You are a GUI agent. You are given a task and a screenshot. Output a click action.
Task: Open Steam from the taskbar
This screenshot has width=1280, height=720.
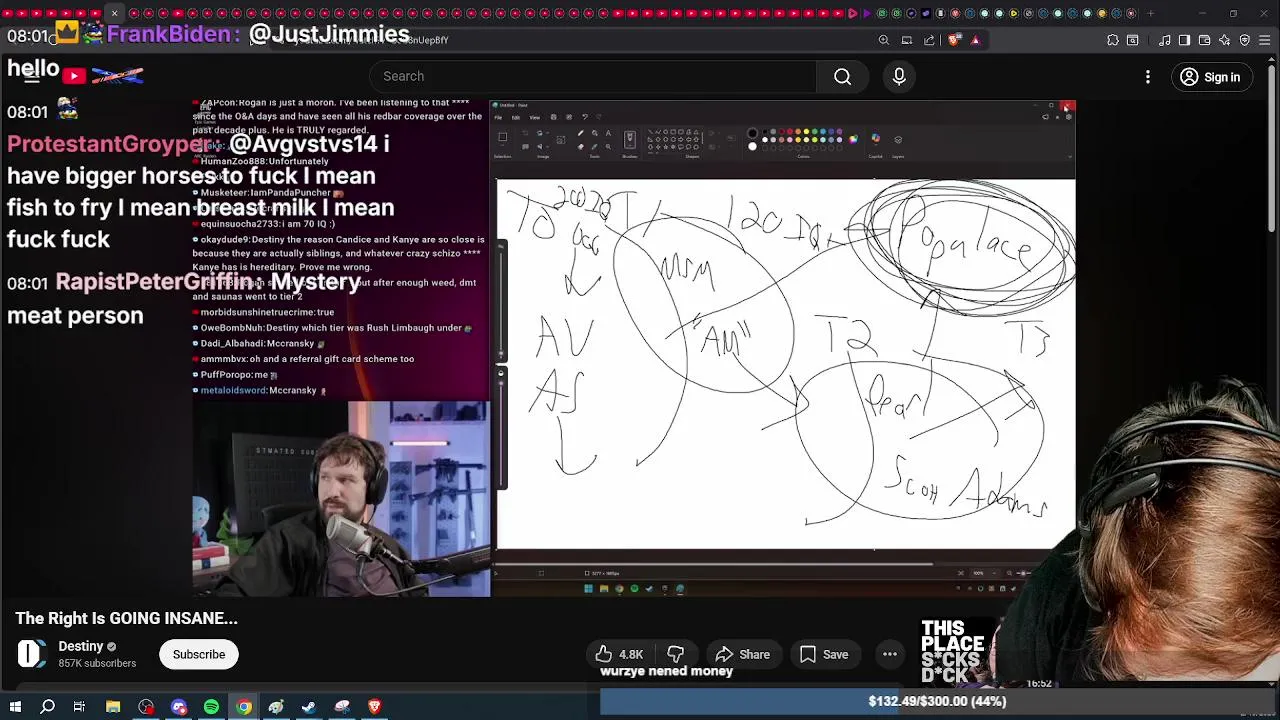tap(309, 707)
